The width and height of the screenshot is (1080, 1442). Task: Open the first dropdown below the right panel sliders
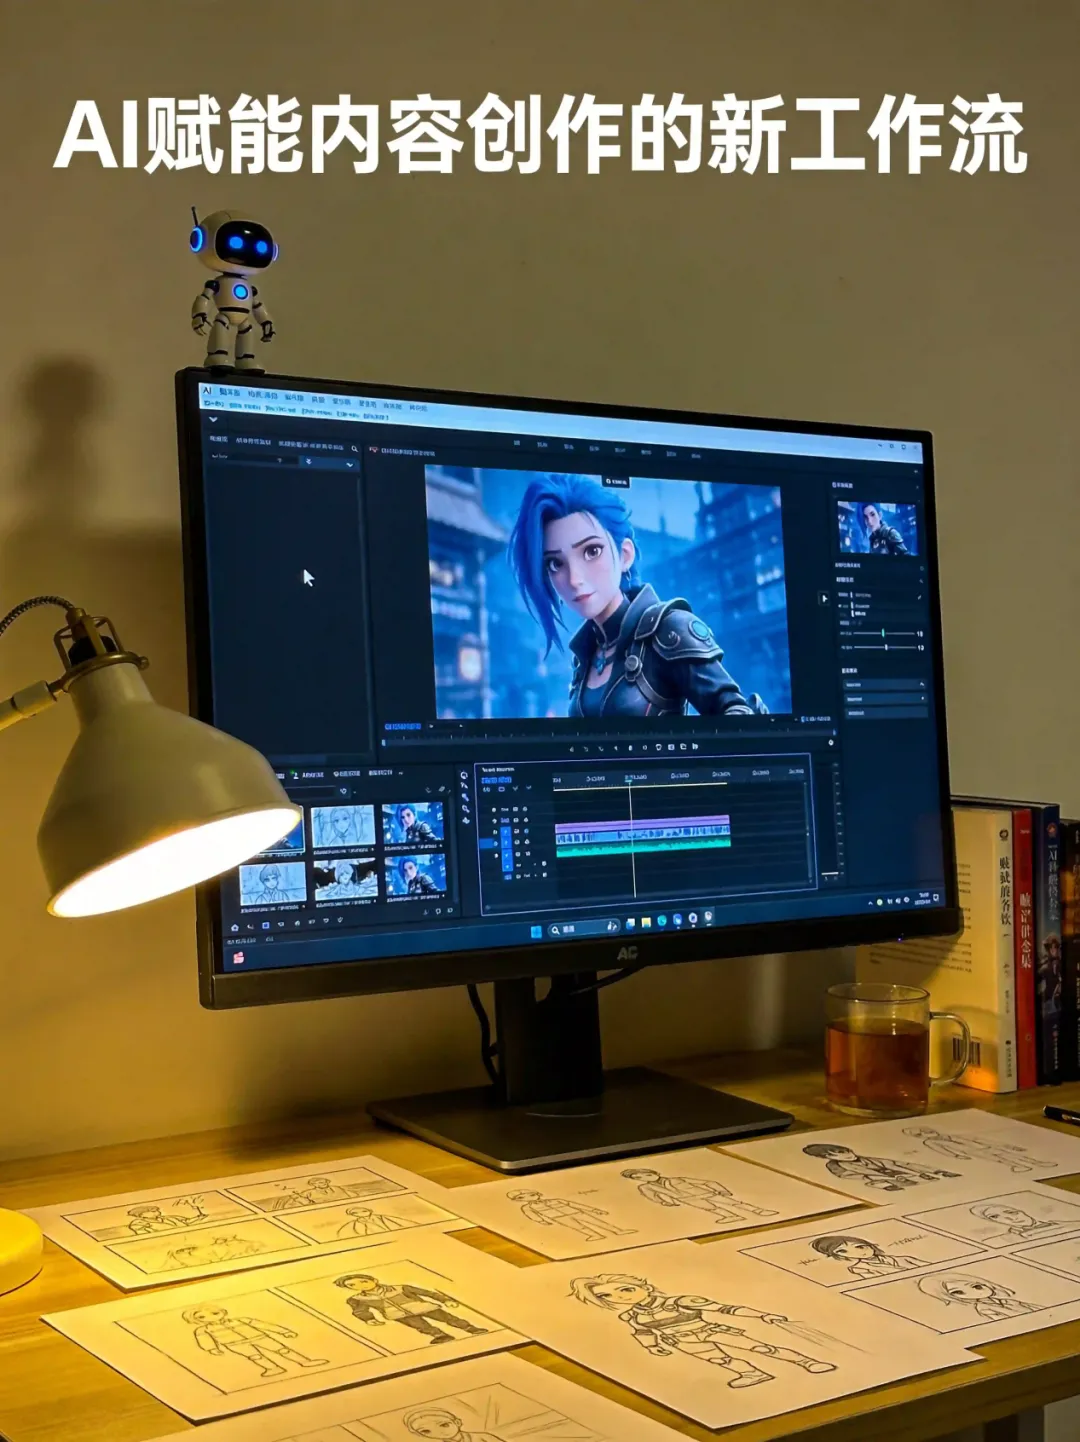(x=885, y=684)
